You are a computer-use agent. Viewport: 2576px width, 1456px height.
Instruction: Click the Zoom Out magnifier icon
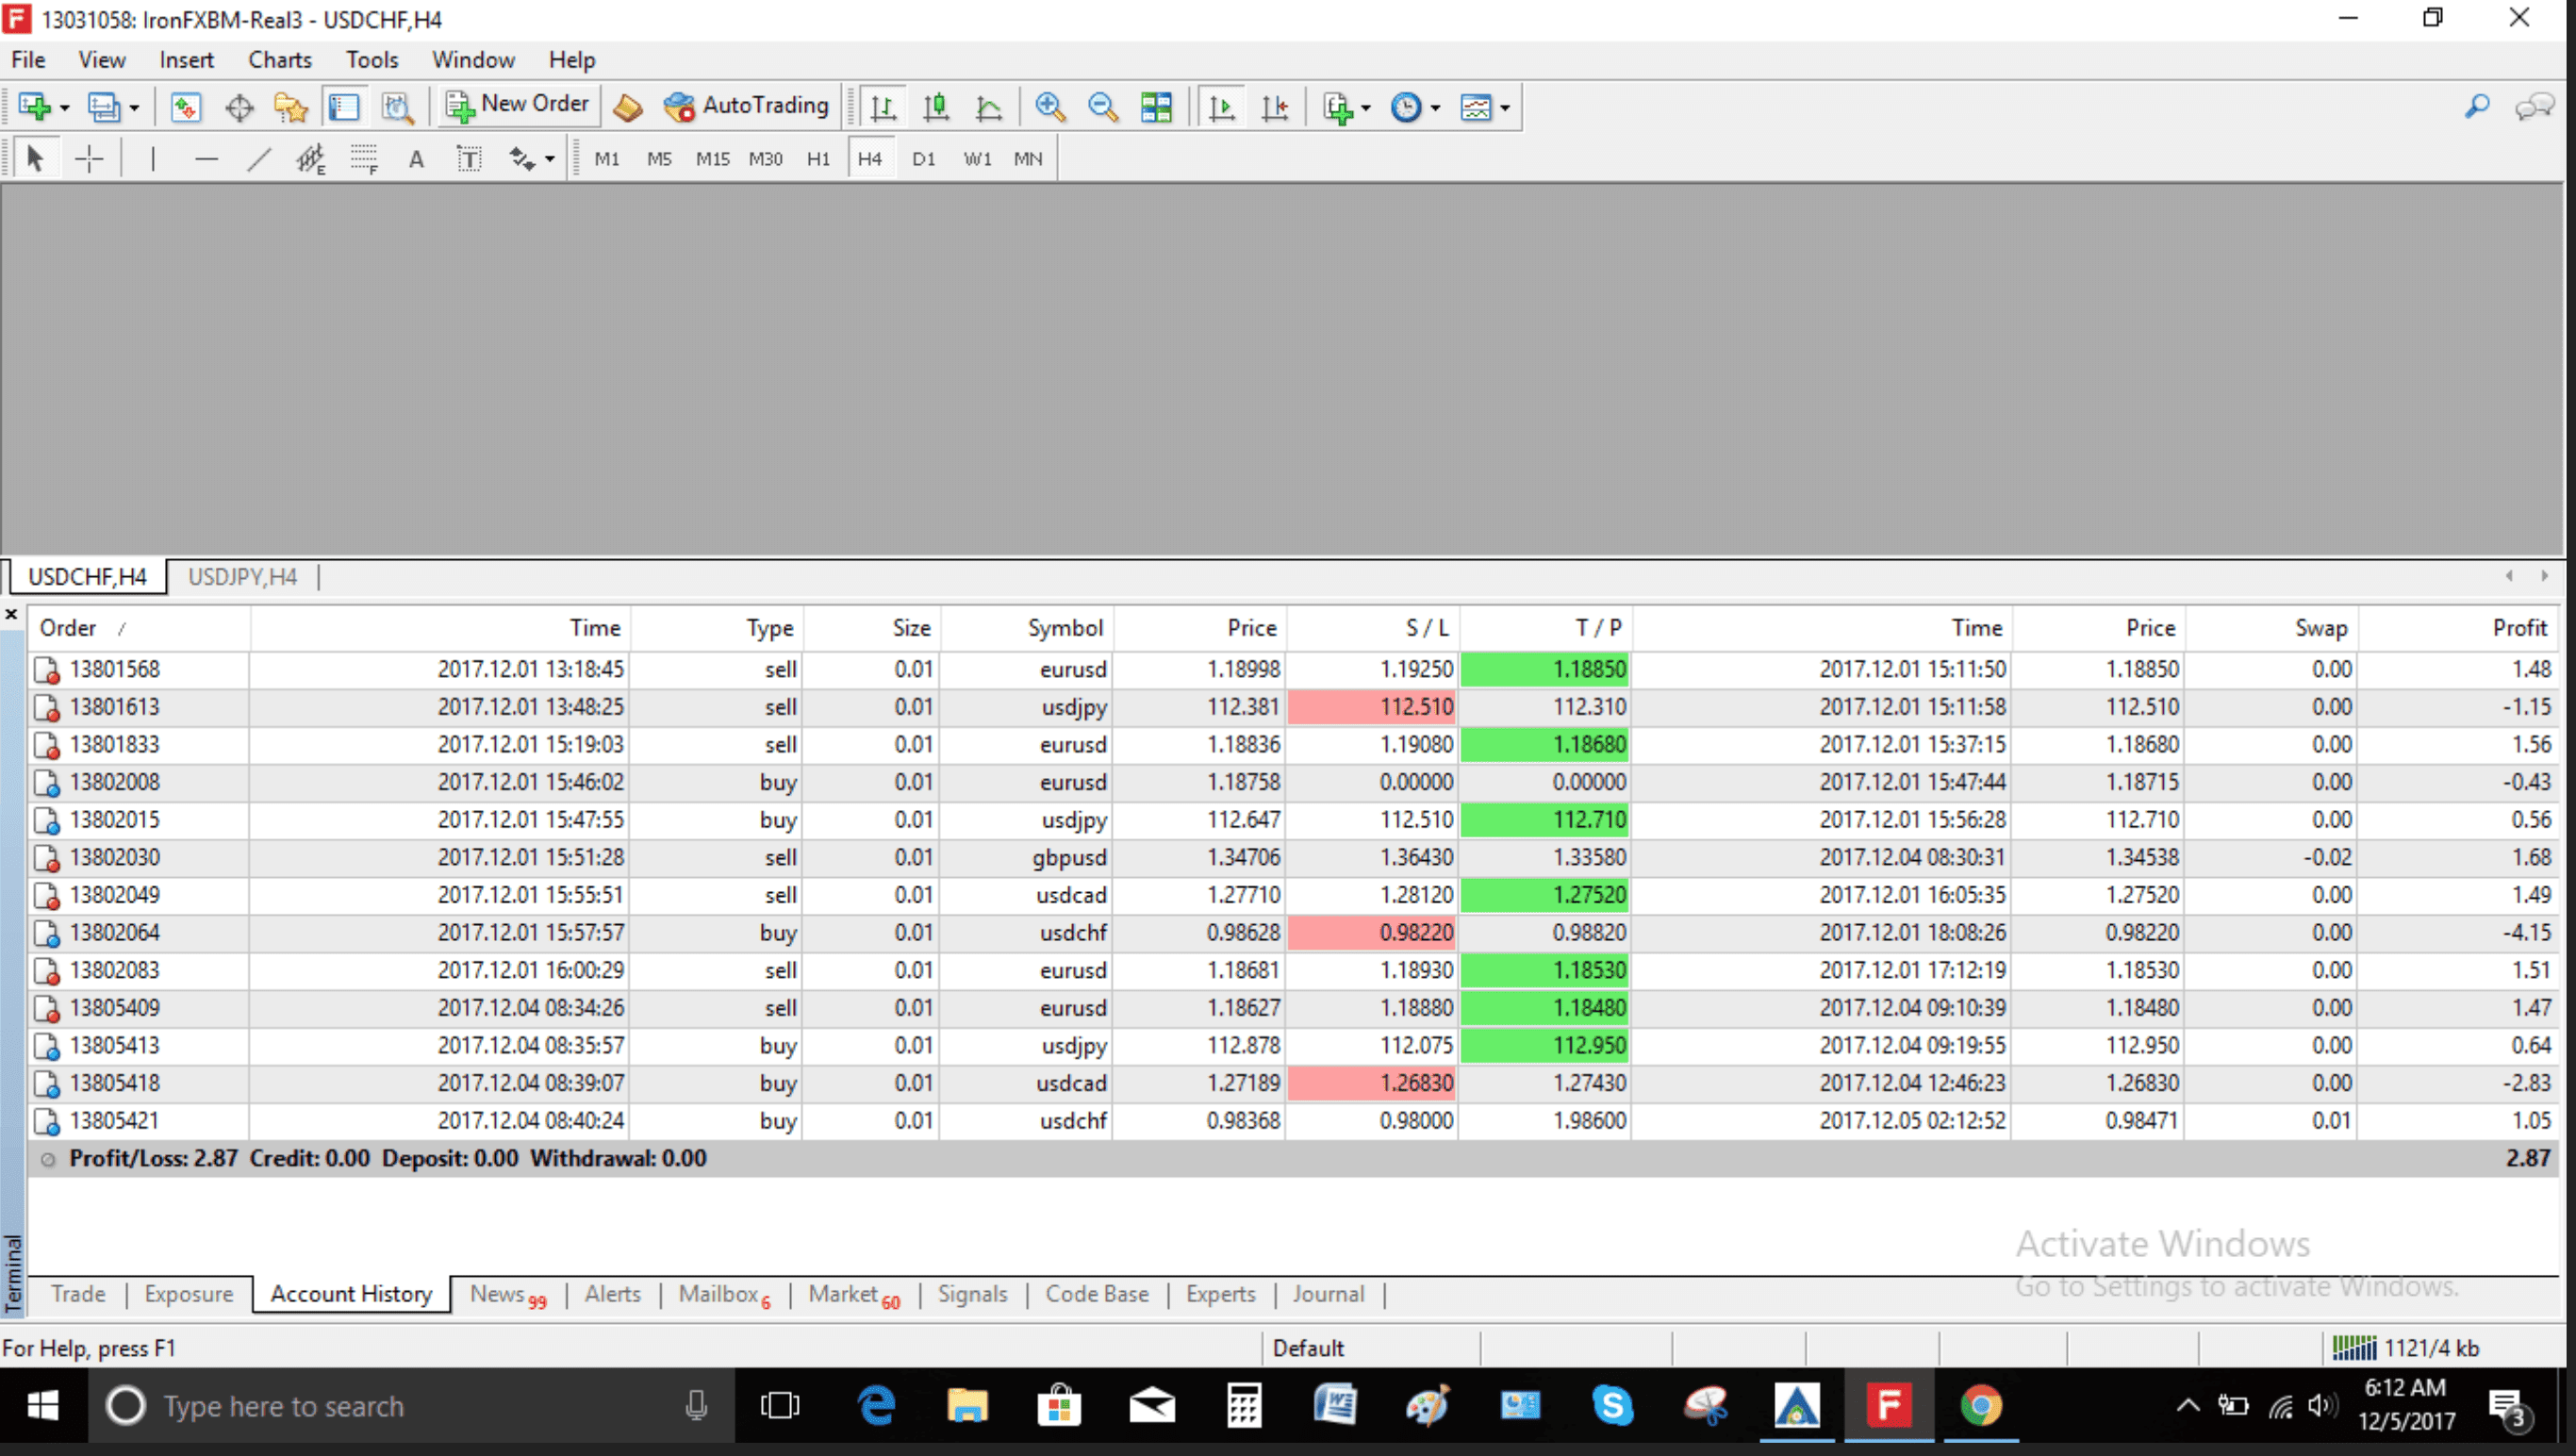[1103, 107]
